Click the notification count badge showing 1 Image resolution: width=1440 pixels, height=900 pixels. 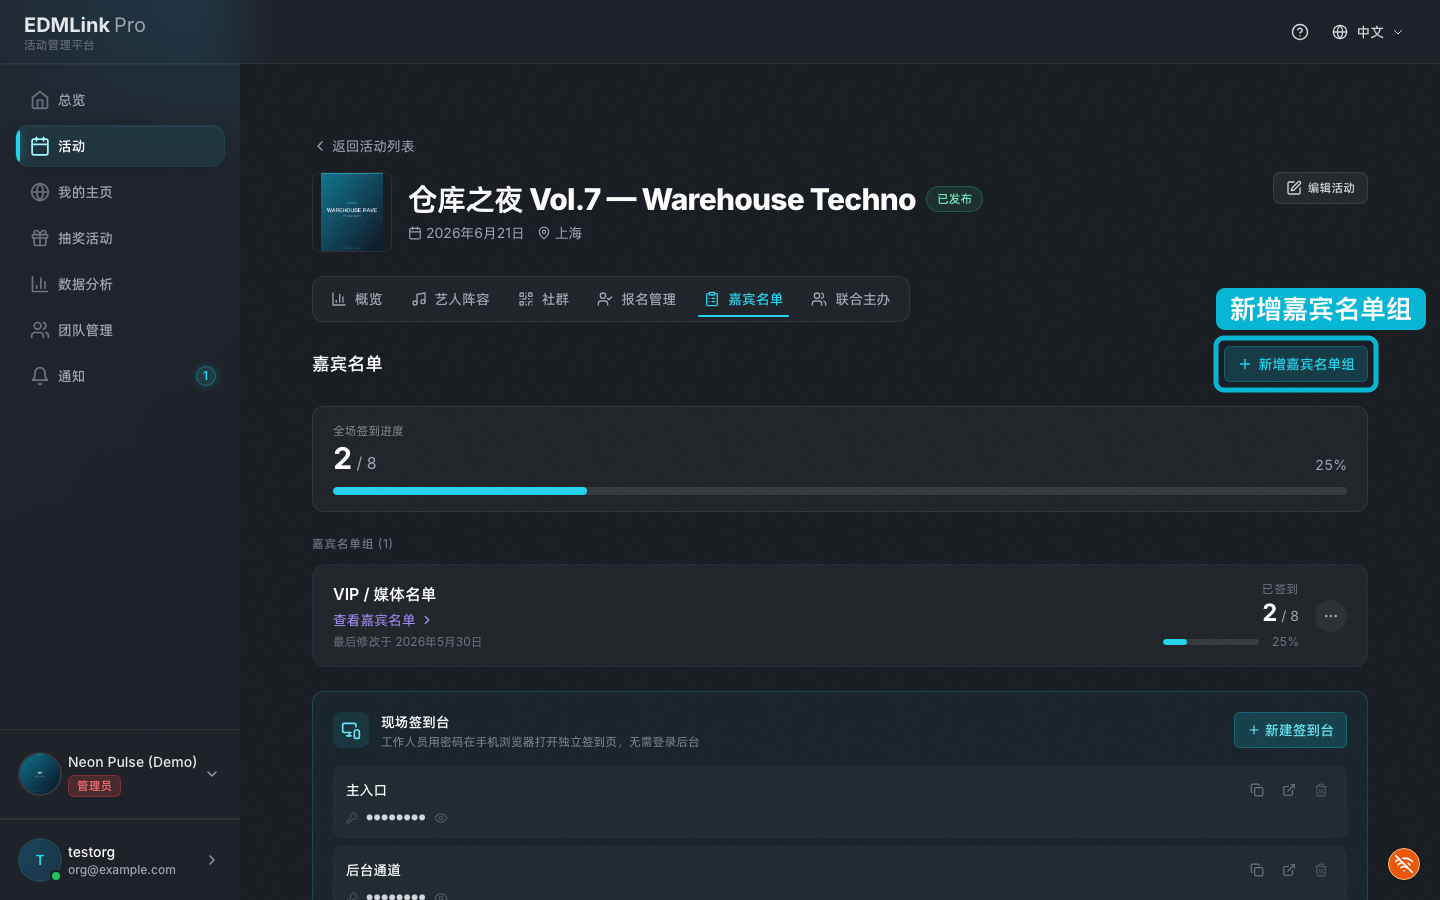205,376
